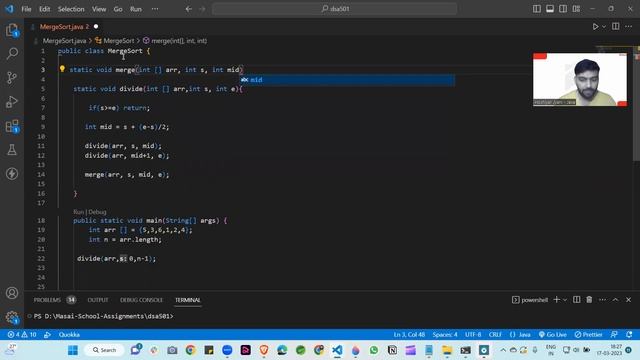Open the File menu
This screenshot has width=640, height=360.
click(x=26, y=9)
